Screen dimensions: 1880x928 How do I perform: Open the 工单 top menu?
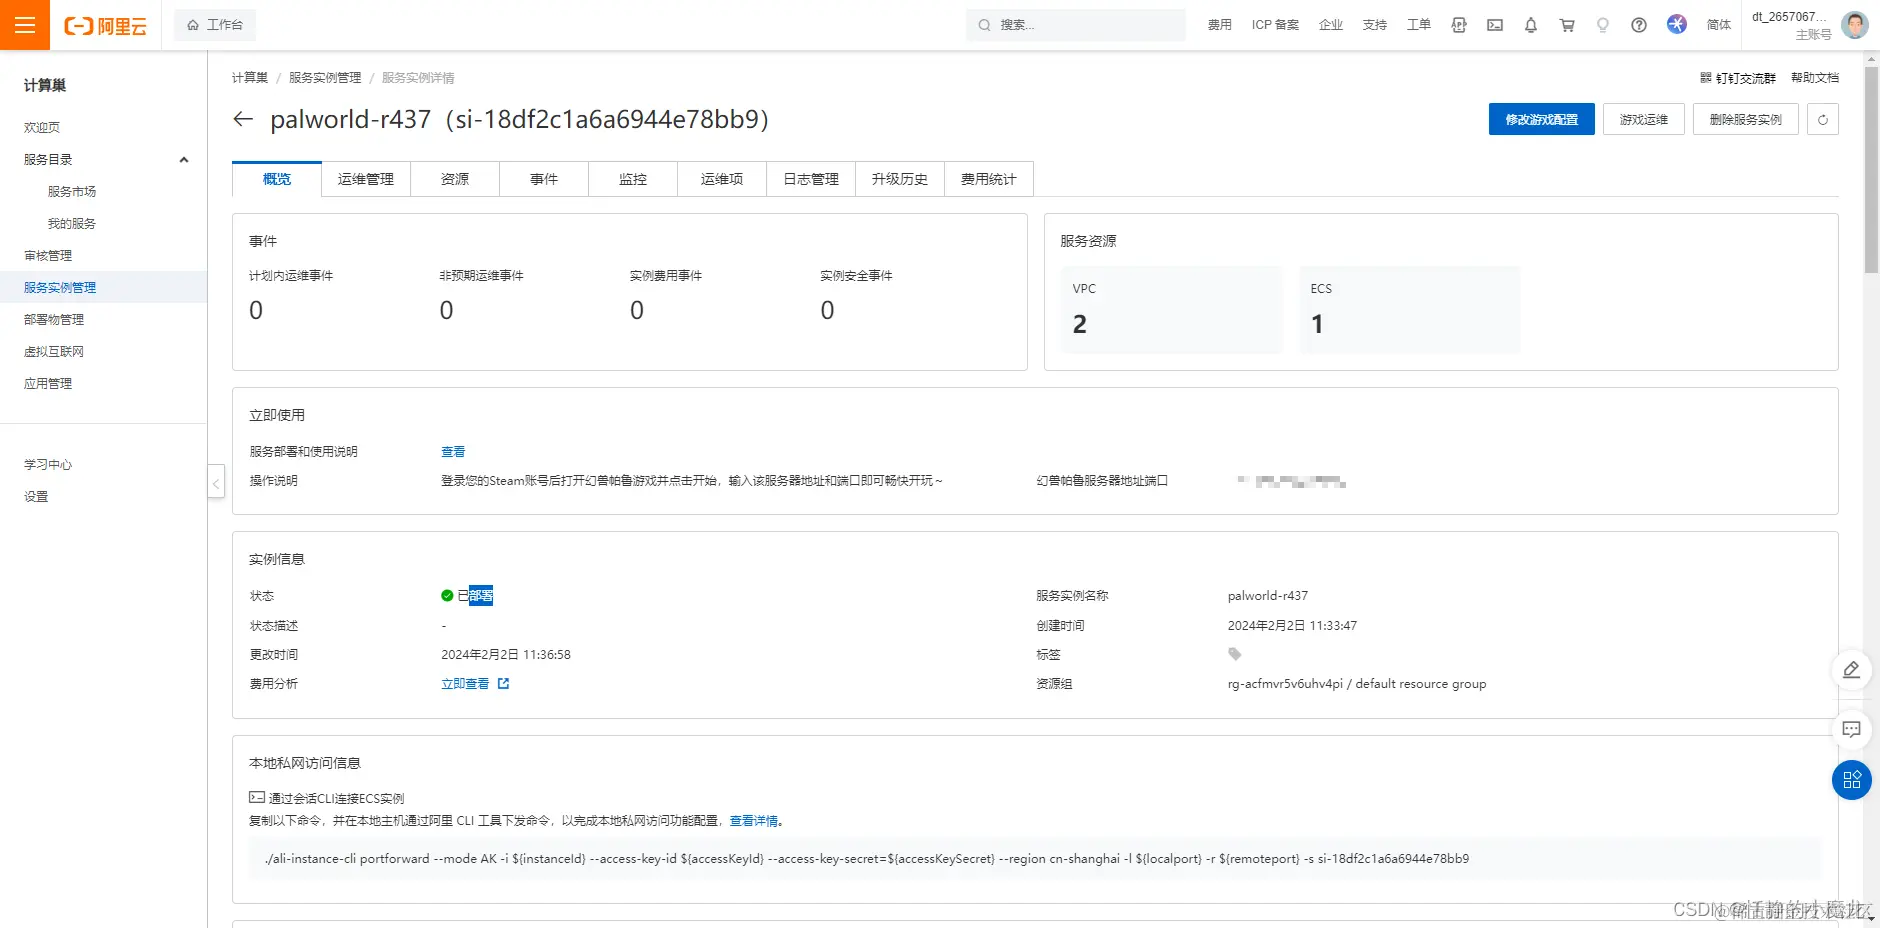pos(1419,25)
